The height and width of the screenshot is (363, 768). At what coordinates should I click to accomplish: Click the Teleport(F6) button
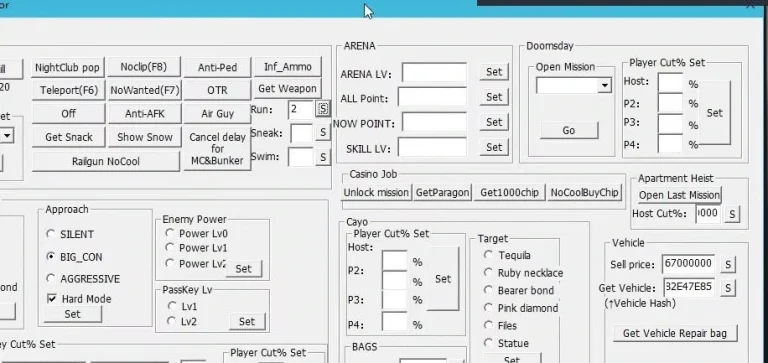coord(69,90)
